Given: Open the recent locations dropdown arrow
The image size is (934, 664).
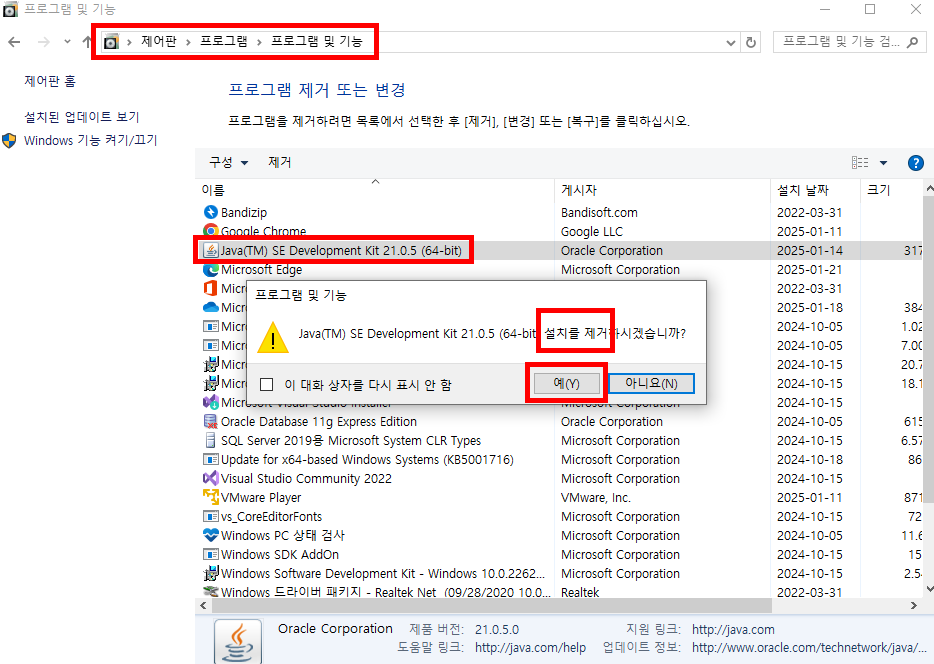Looking at the screenshot, I should point(67,42).
